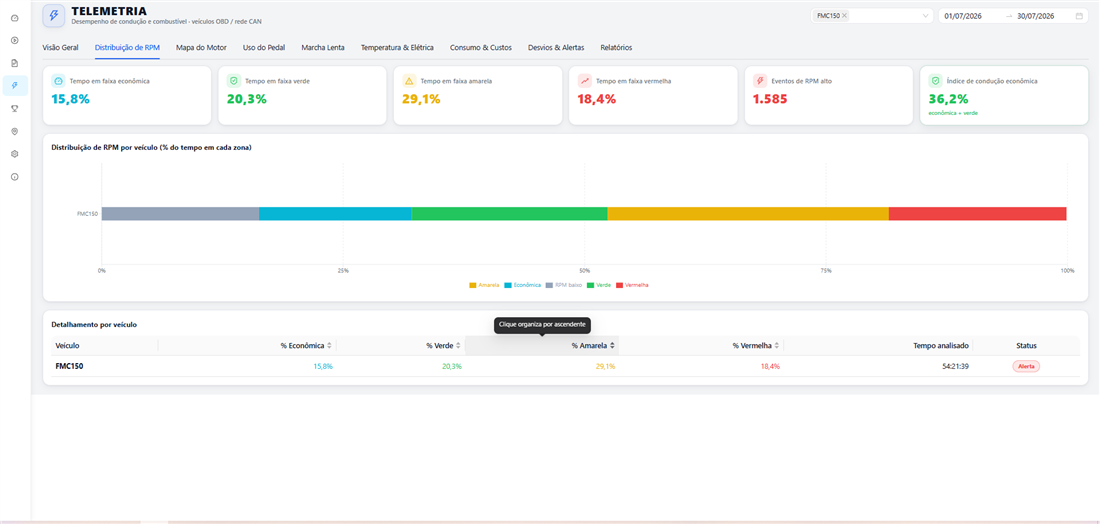Switch to the Visão Geral tab
The width and height of the screenshot is (1100, 524).
tap(60, 48)
